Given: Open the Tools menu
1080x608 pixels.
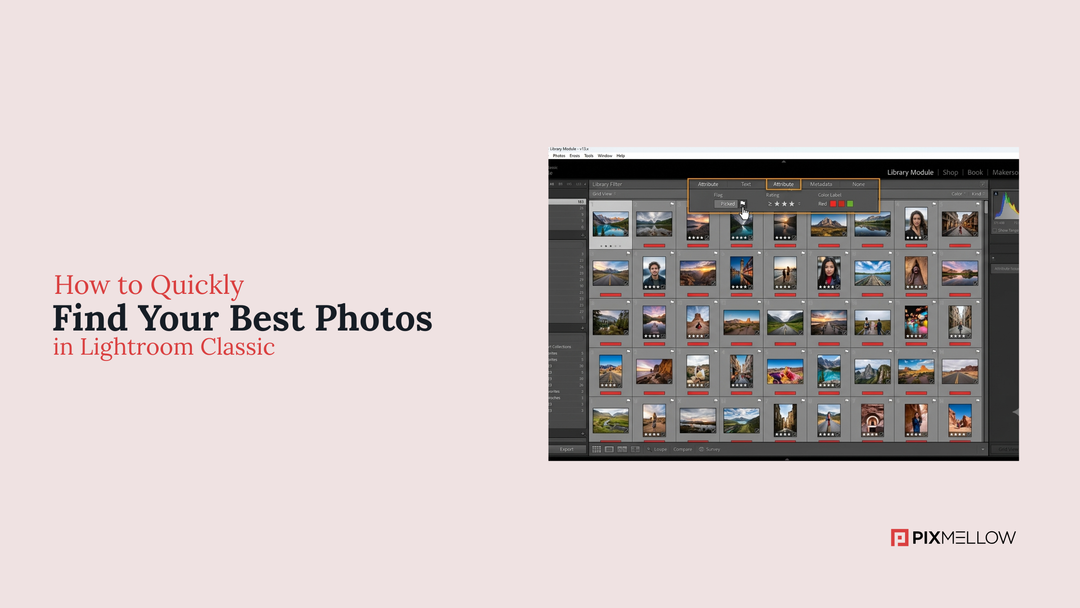Looking at the screenshot, I should [x=589, y=156].
